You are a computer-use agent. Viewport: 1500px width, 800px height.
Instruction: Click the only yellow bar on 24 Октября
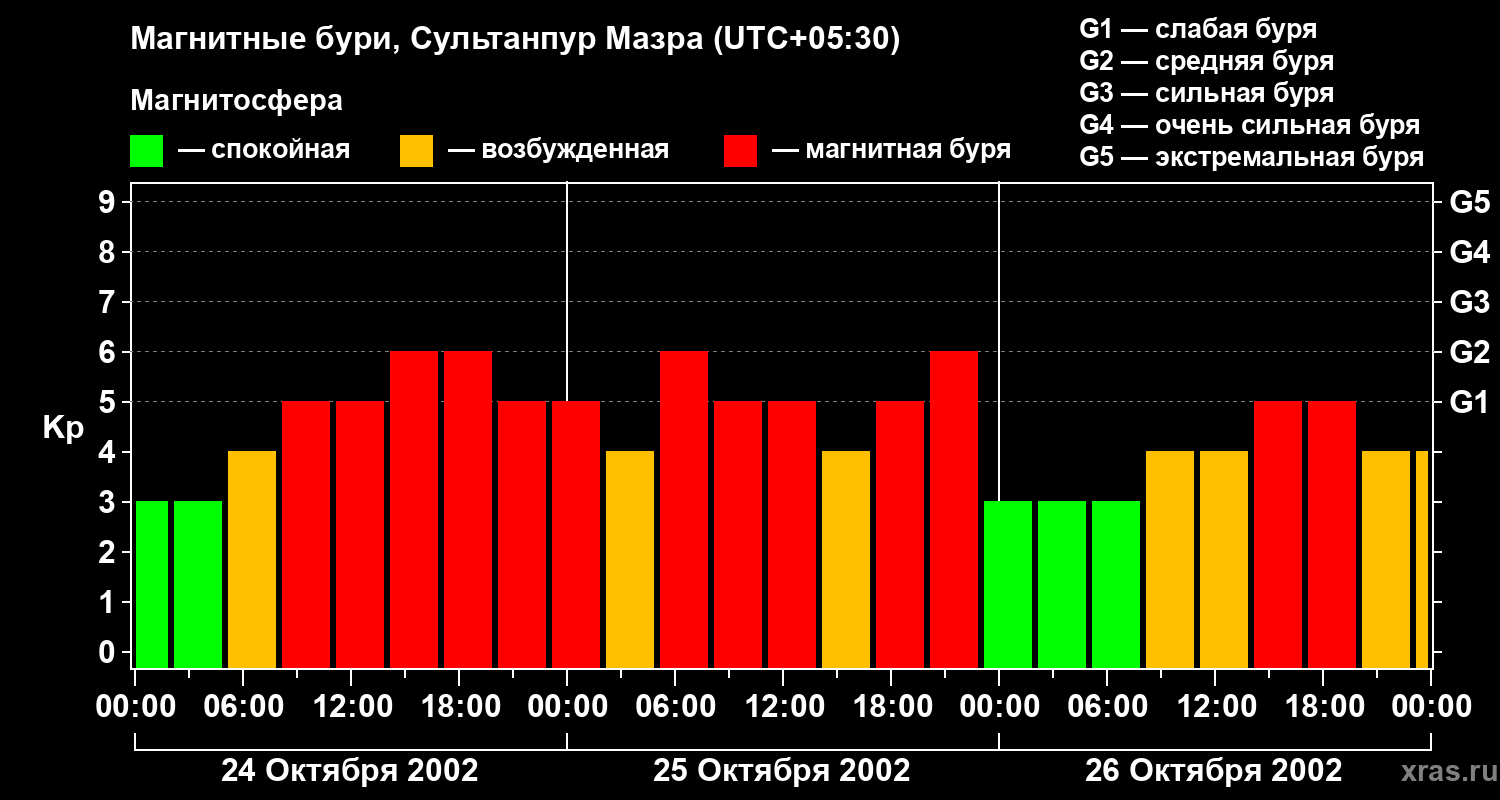tap(252, 559)
